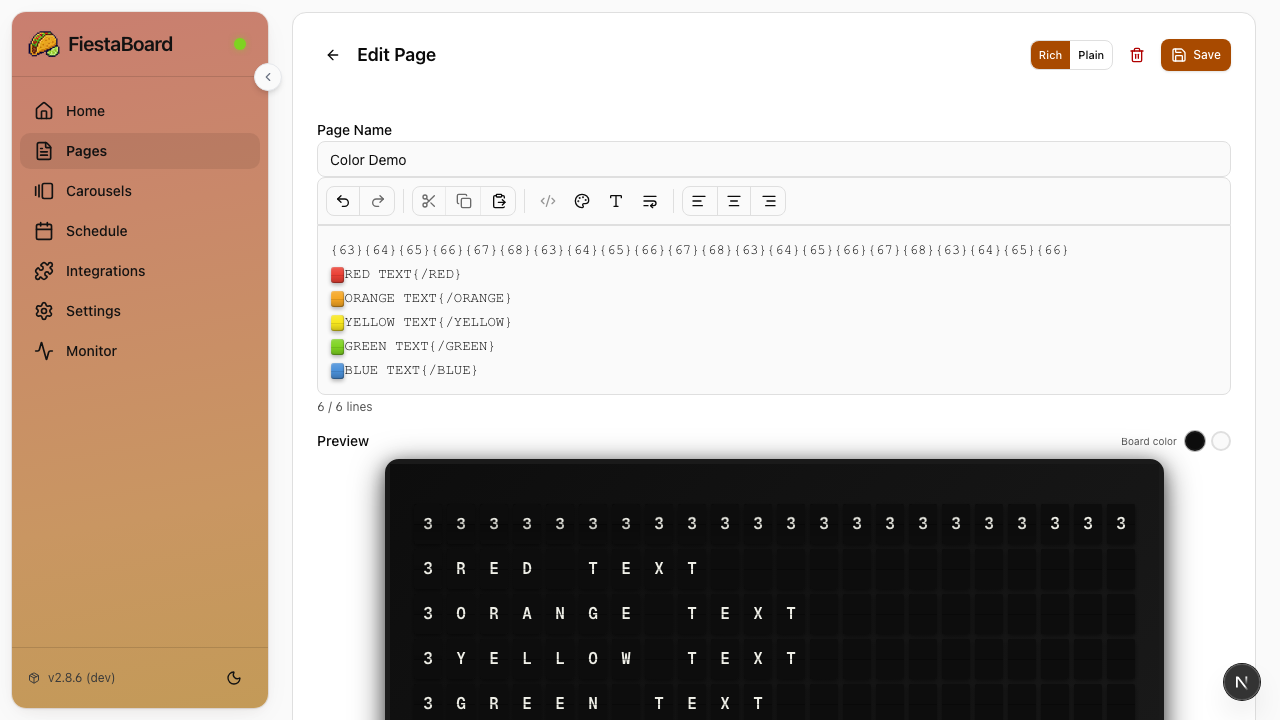Switch to Plain editing mode
1280x720 pixels.
(x=1091, y=55)
